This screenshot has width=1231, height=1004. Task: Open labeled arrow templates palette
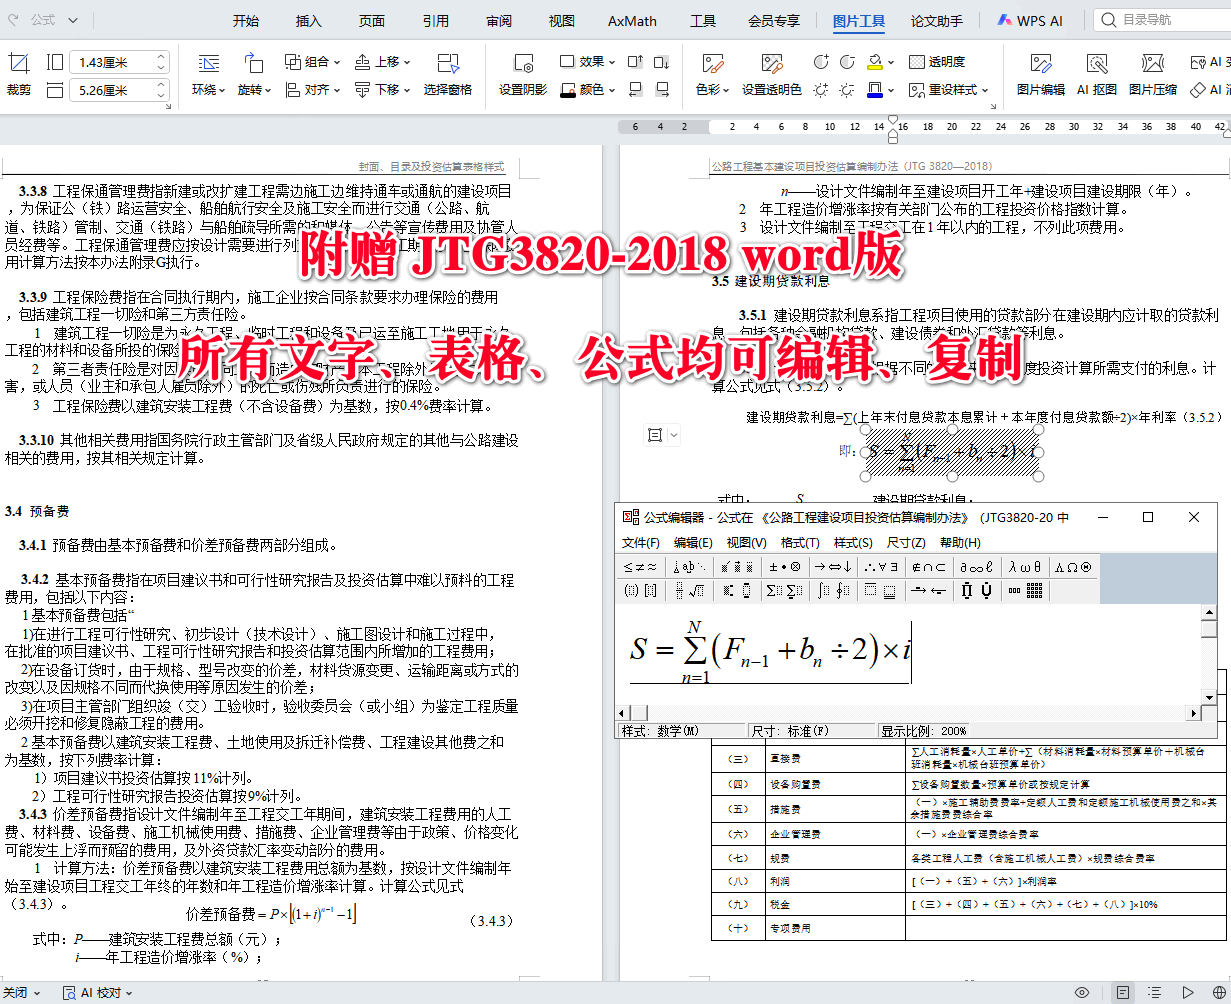pos(930,591)
